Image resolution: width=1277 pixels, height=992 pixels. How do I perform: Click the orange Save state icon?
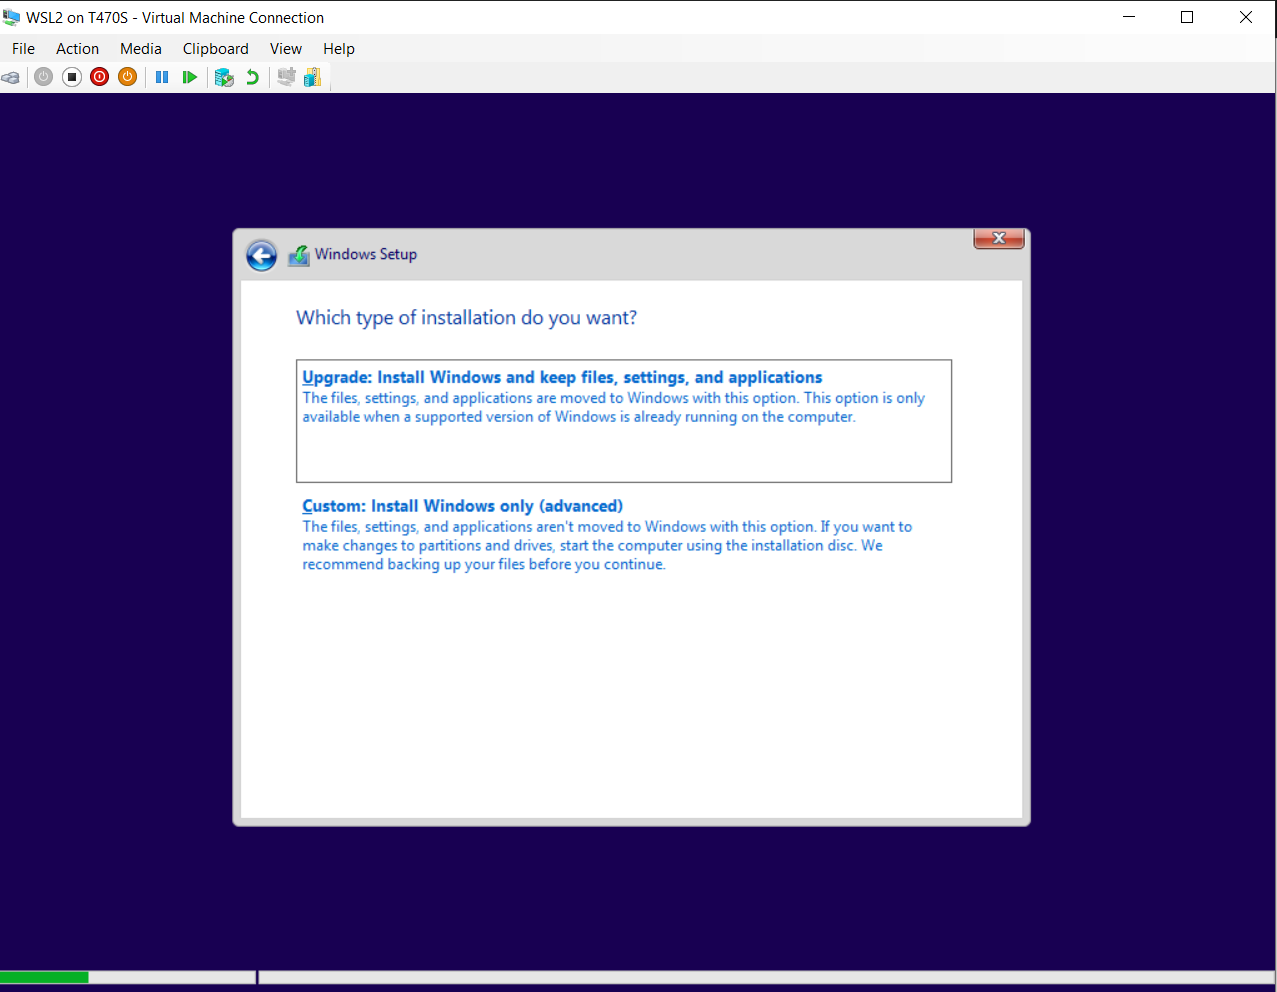pyautogui.click(x=127, y=77)
